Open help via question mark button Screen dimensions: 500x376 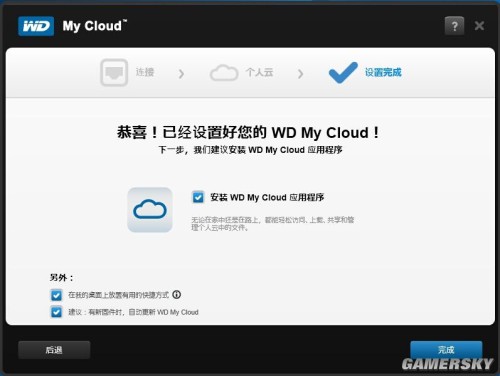454,26
